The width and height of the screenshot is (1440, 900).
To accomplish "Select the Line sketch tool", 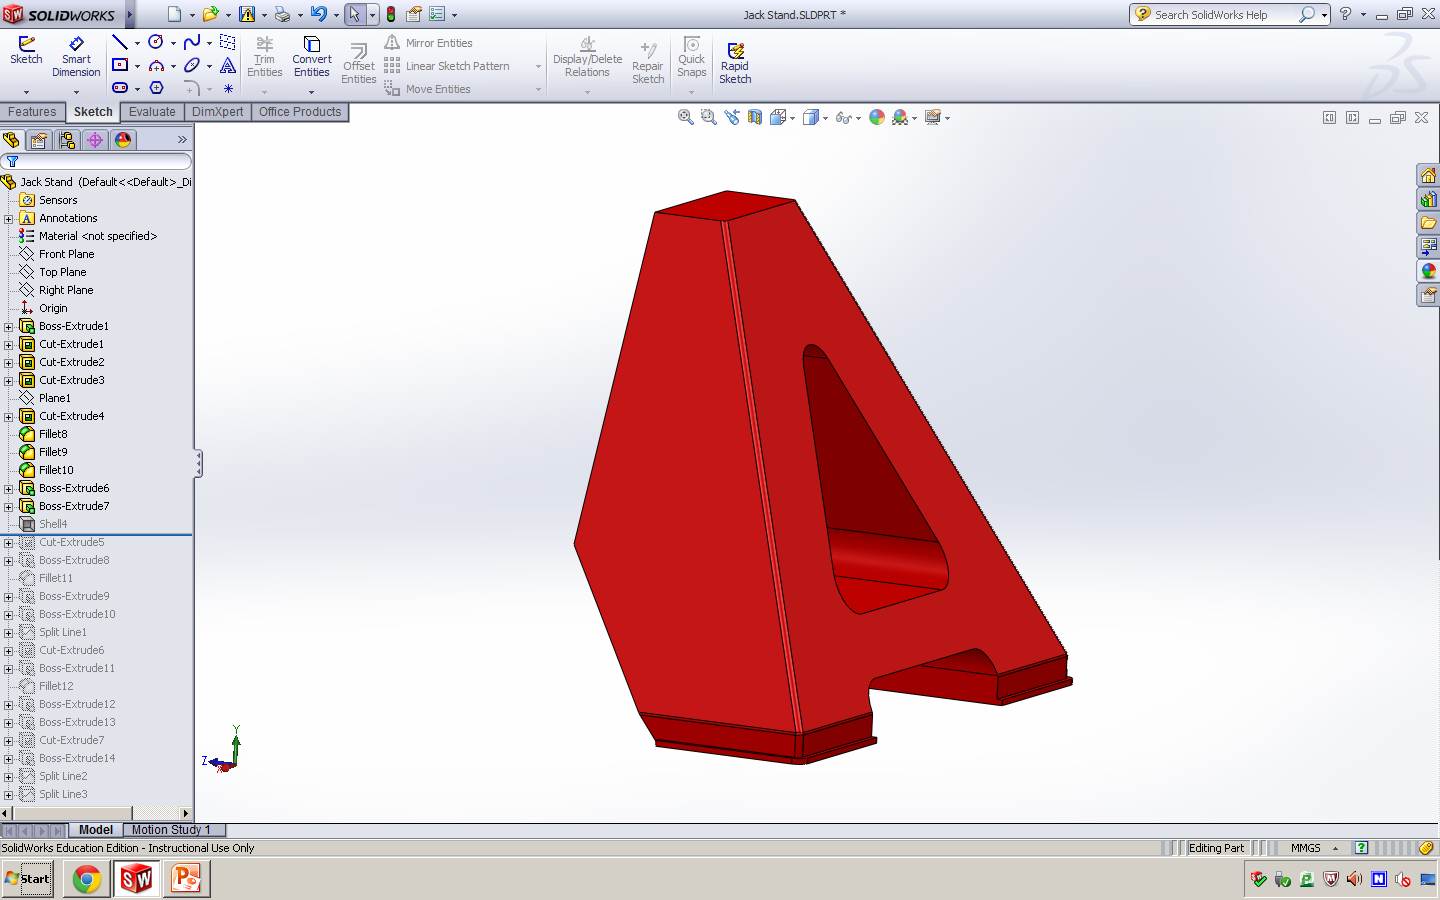I will [x=120, y=42].
